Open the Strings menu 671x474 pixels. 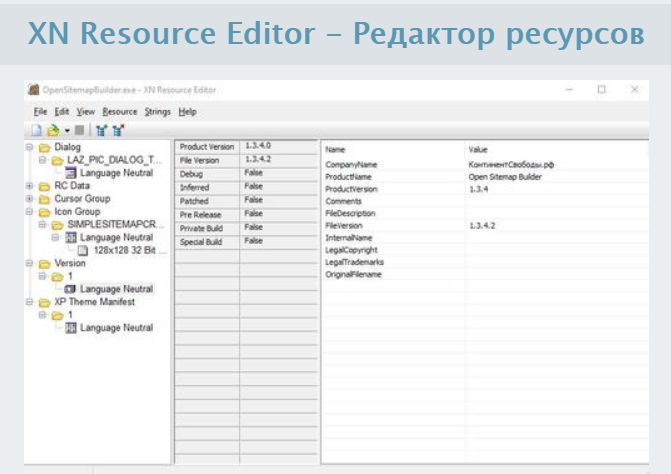157,112
